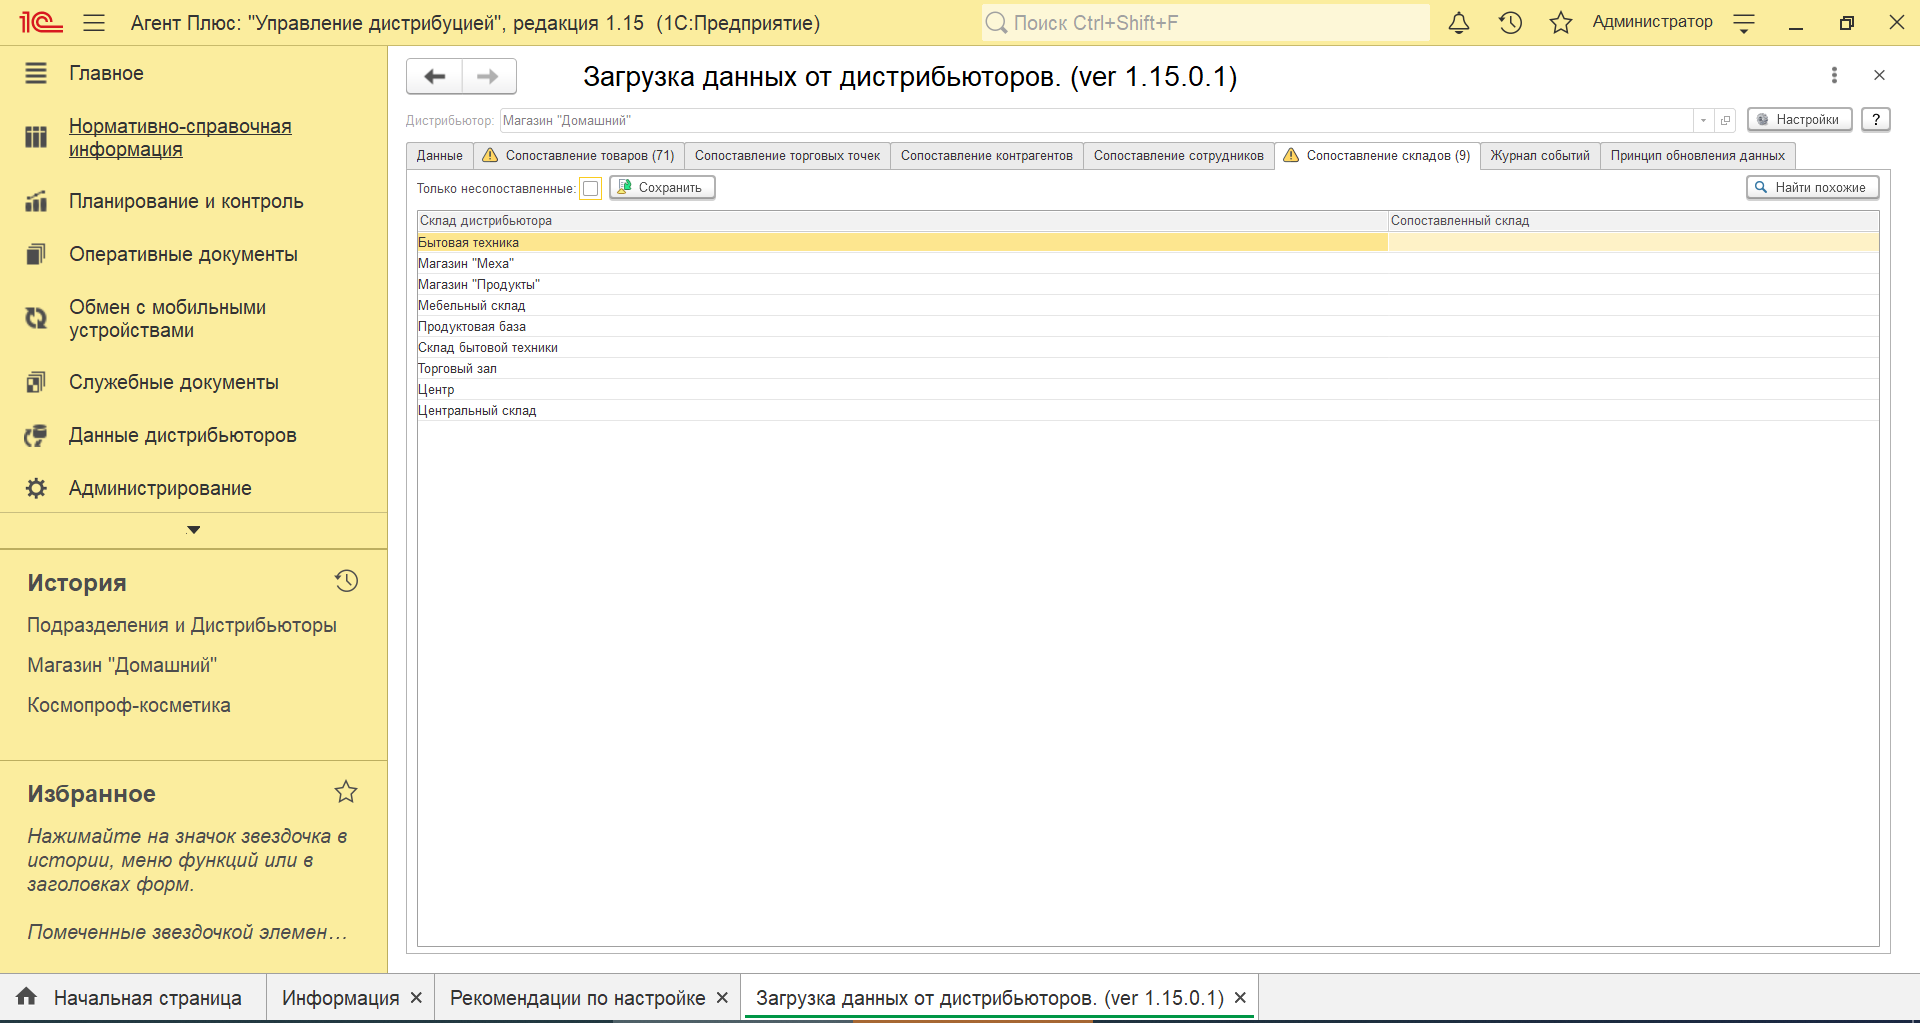This screenshot has height=1023, width=1920.
Task: Select the Мебельный склад row
Action: 1148,306
